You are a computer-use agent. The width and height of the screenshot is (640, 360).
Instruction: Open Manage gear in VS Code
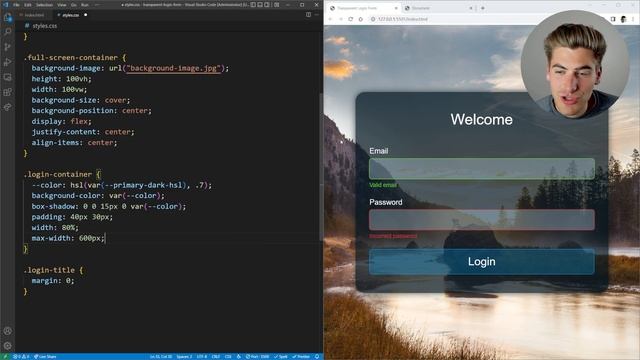point(7,346)
